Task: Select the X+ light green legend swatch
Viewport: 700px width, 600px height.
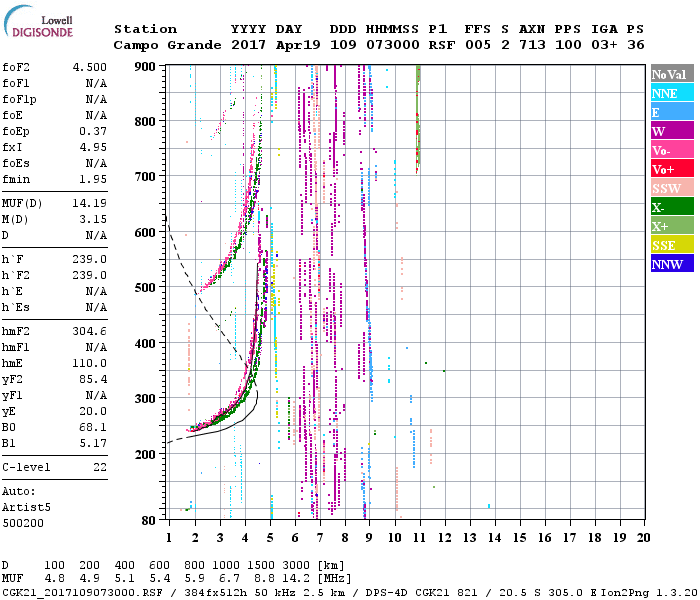Action: 672,225
